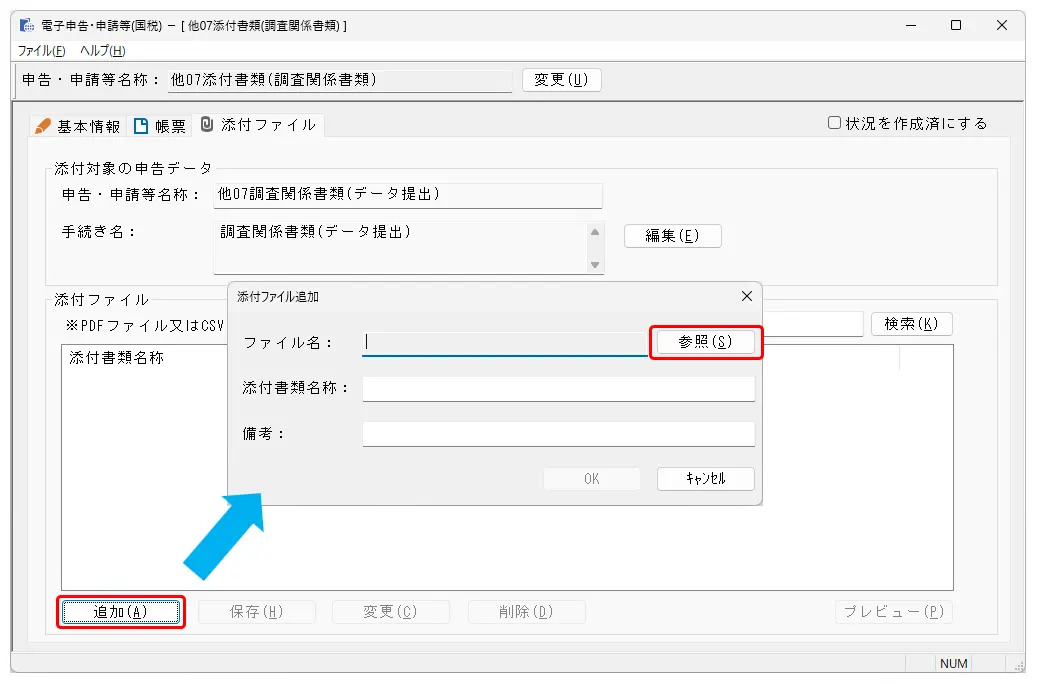Enable 状況を作成済にする checkbox
This screenshot has width=1037, height=684.
834,123
